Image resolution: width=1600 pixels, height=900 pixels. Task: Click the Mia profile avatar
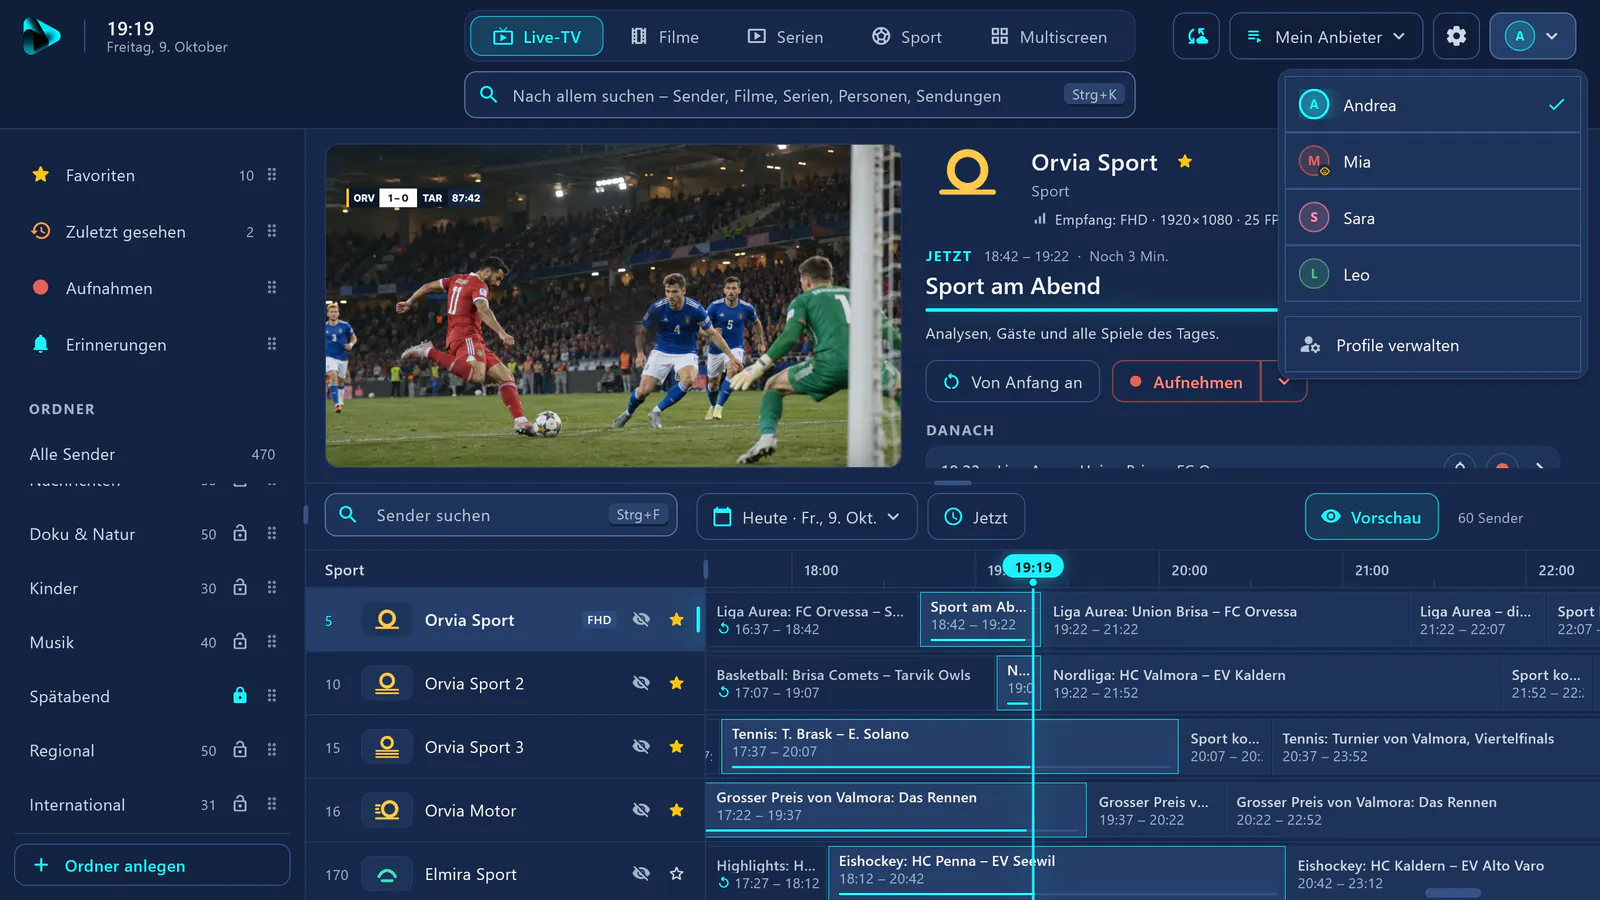click(1314, 161)
